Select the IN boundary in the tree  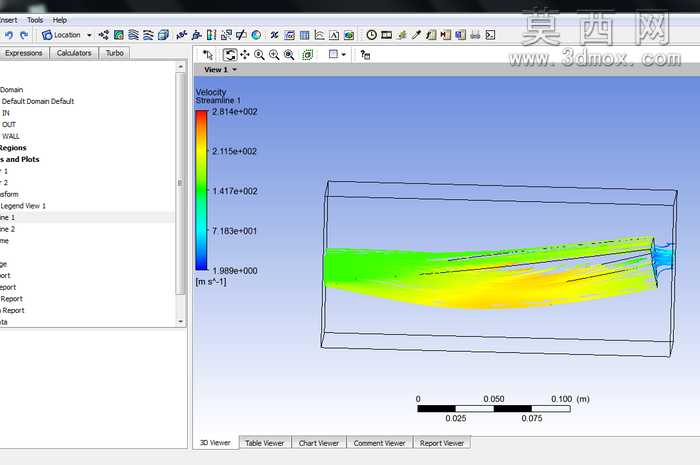(x=6, y=113)
